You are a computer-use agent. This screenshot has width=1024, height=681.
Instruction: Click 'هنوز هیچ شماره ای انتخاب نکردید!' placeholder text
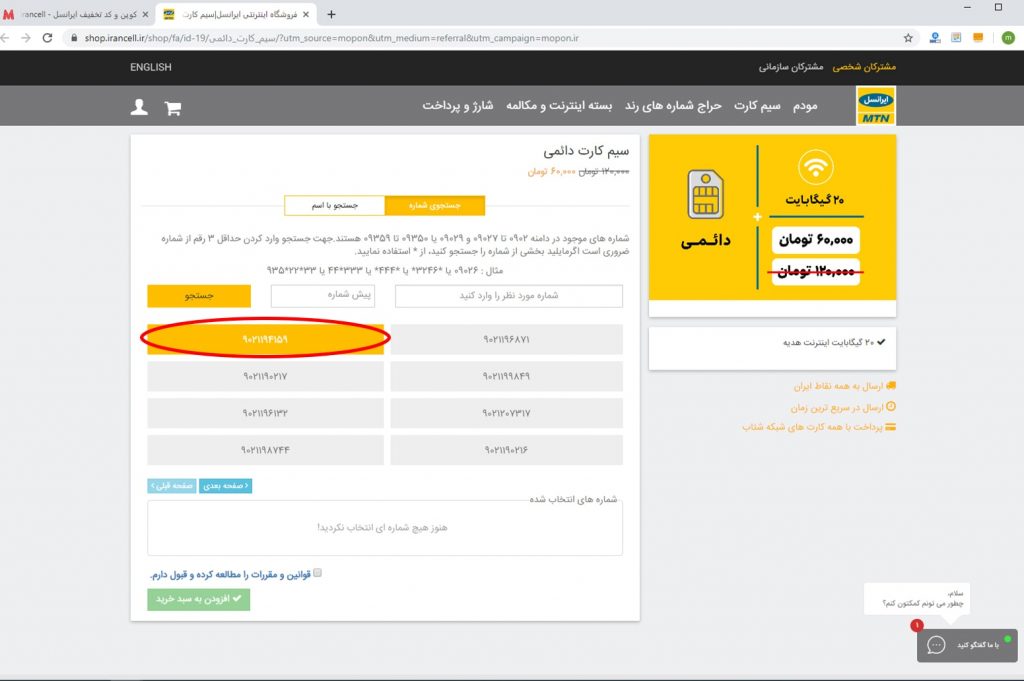[x=383, y=528]
